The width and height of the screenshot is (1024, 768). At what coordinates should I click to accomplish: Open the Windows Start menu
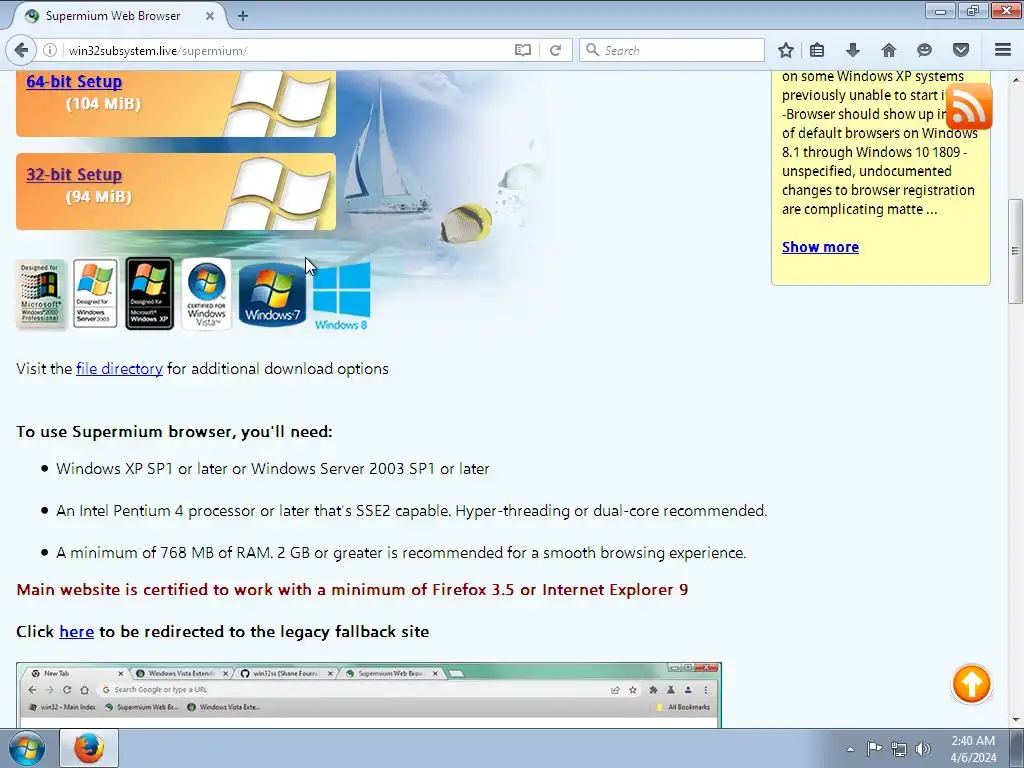coord(26,748)
